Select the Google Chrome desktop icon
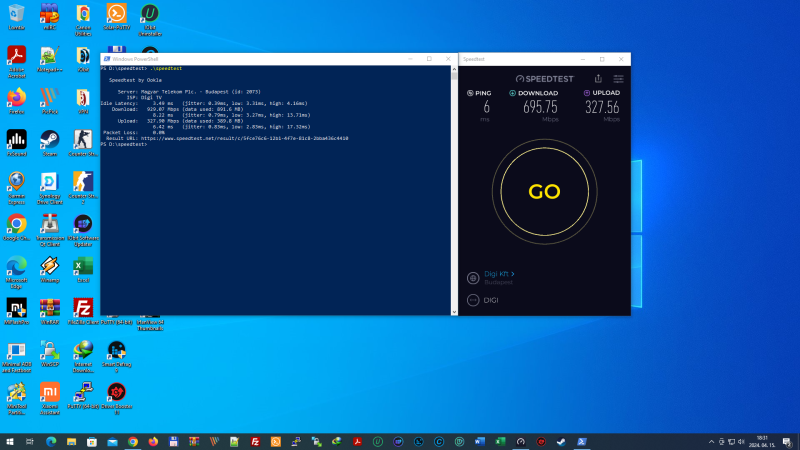 [16, 227]
